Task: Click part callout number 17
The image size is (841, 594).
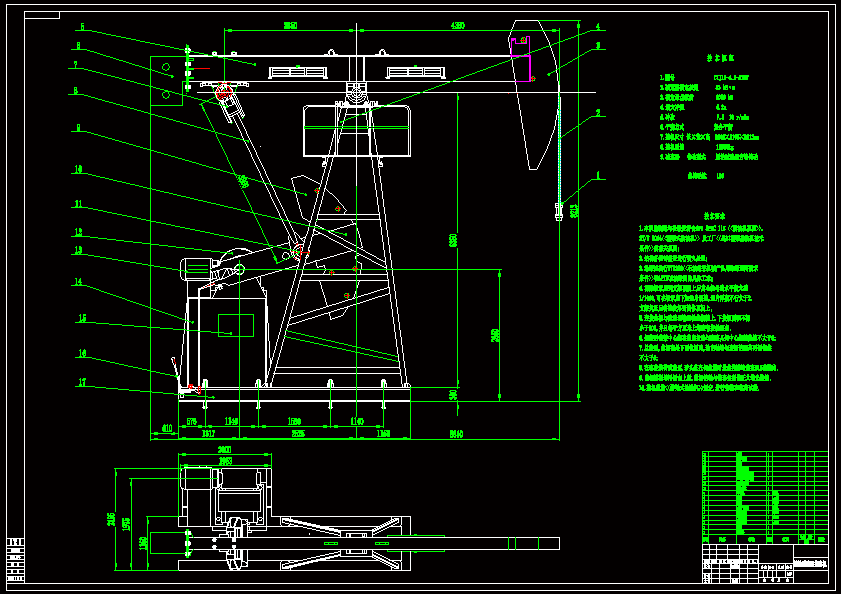Action: coord(82,383)
